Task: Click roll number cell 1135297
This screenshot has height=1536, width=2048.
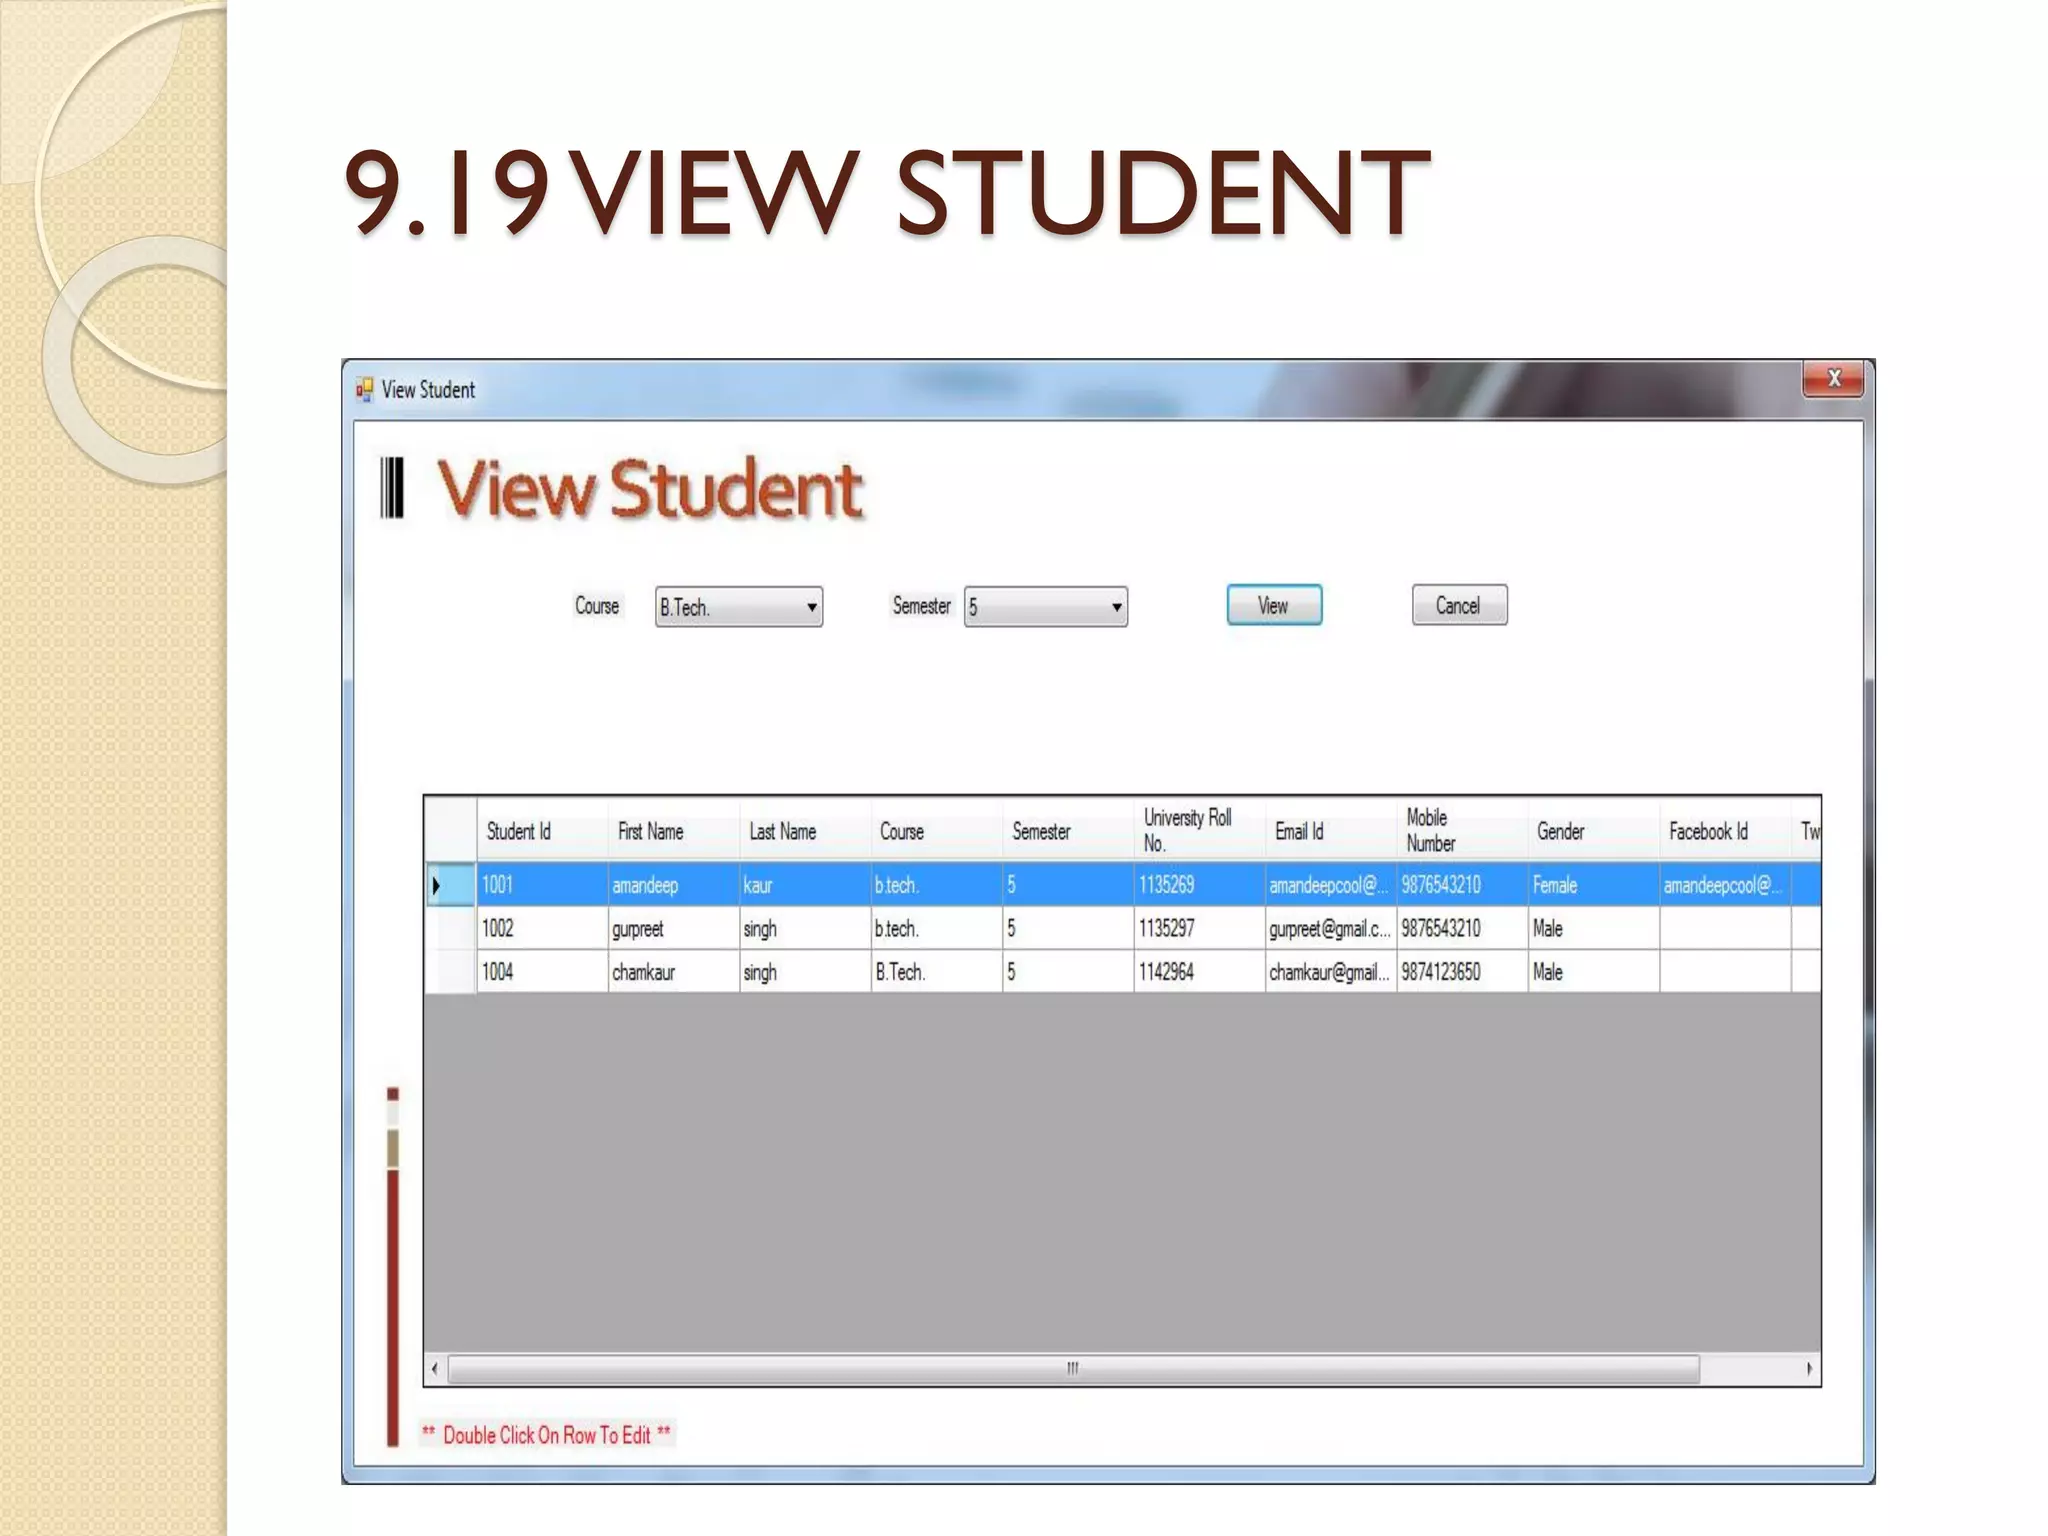Action: (x=1200, y=928)
